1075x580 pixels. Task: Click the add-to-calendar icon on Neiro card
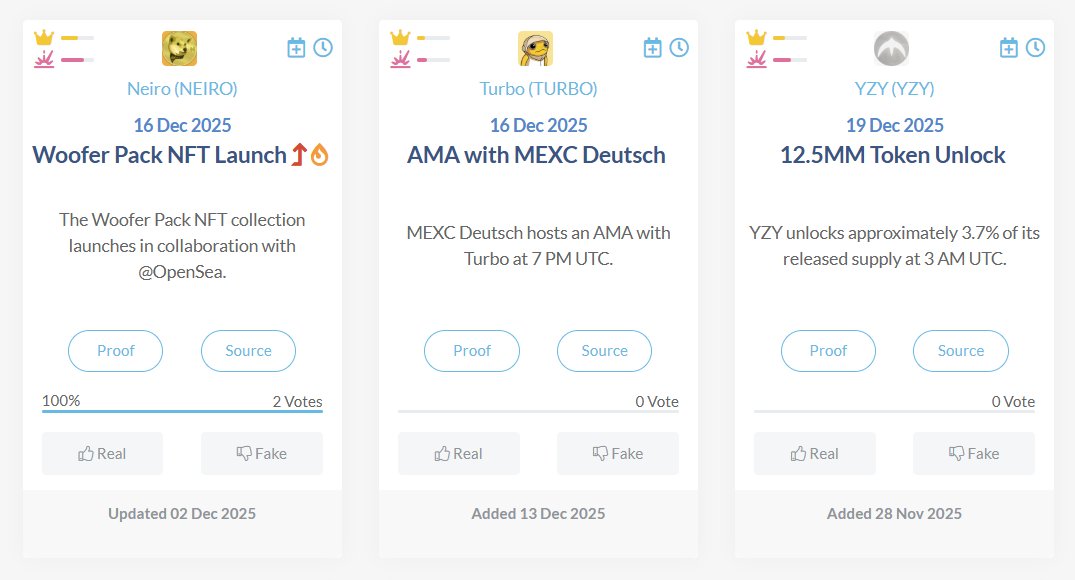[296, 47]
